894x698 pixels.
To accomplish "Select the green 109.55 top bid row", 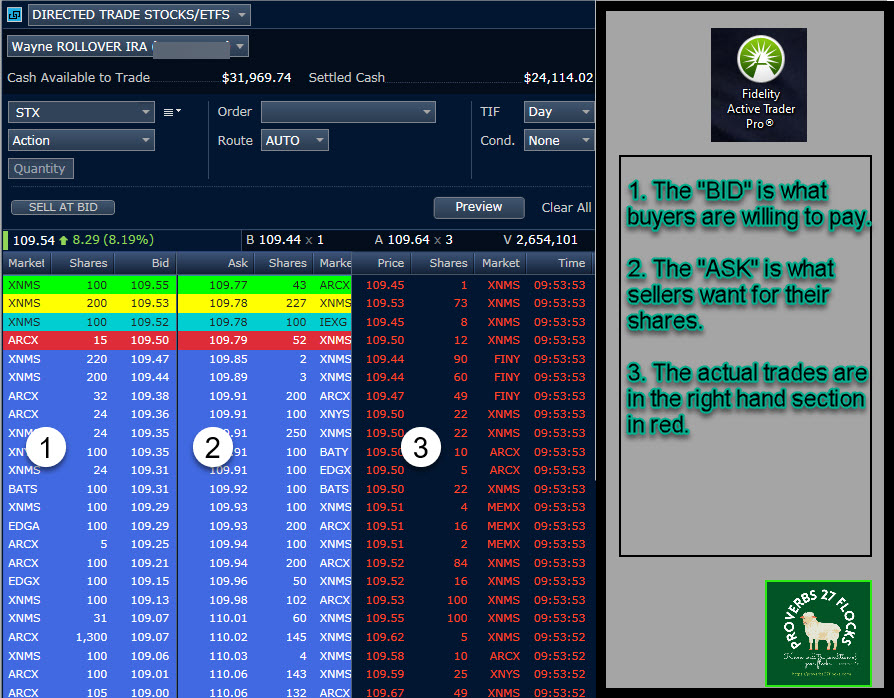I will (88, 285).
